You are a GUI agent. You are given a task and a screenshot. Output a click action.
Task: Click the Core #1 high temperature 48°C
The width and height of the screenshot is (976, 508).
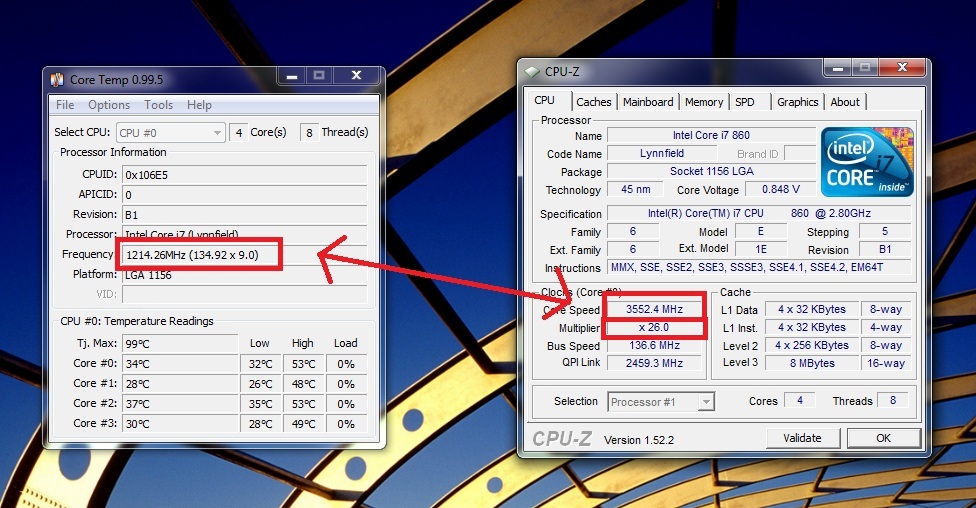[x=304, y=383]
